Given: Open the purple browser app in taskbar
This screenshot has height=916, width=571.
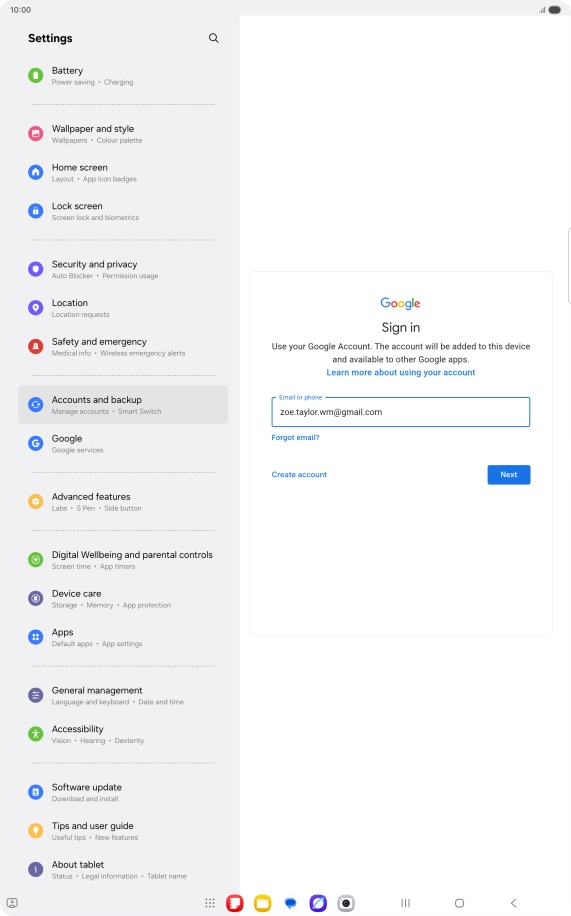Looking at the screenshot, I should pos(318,903).
